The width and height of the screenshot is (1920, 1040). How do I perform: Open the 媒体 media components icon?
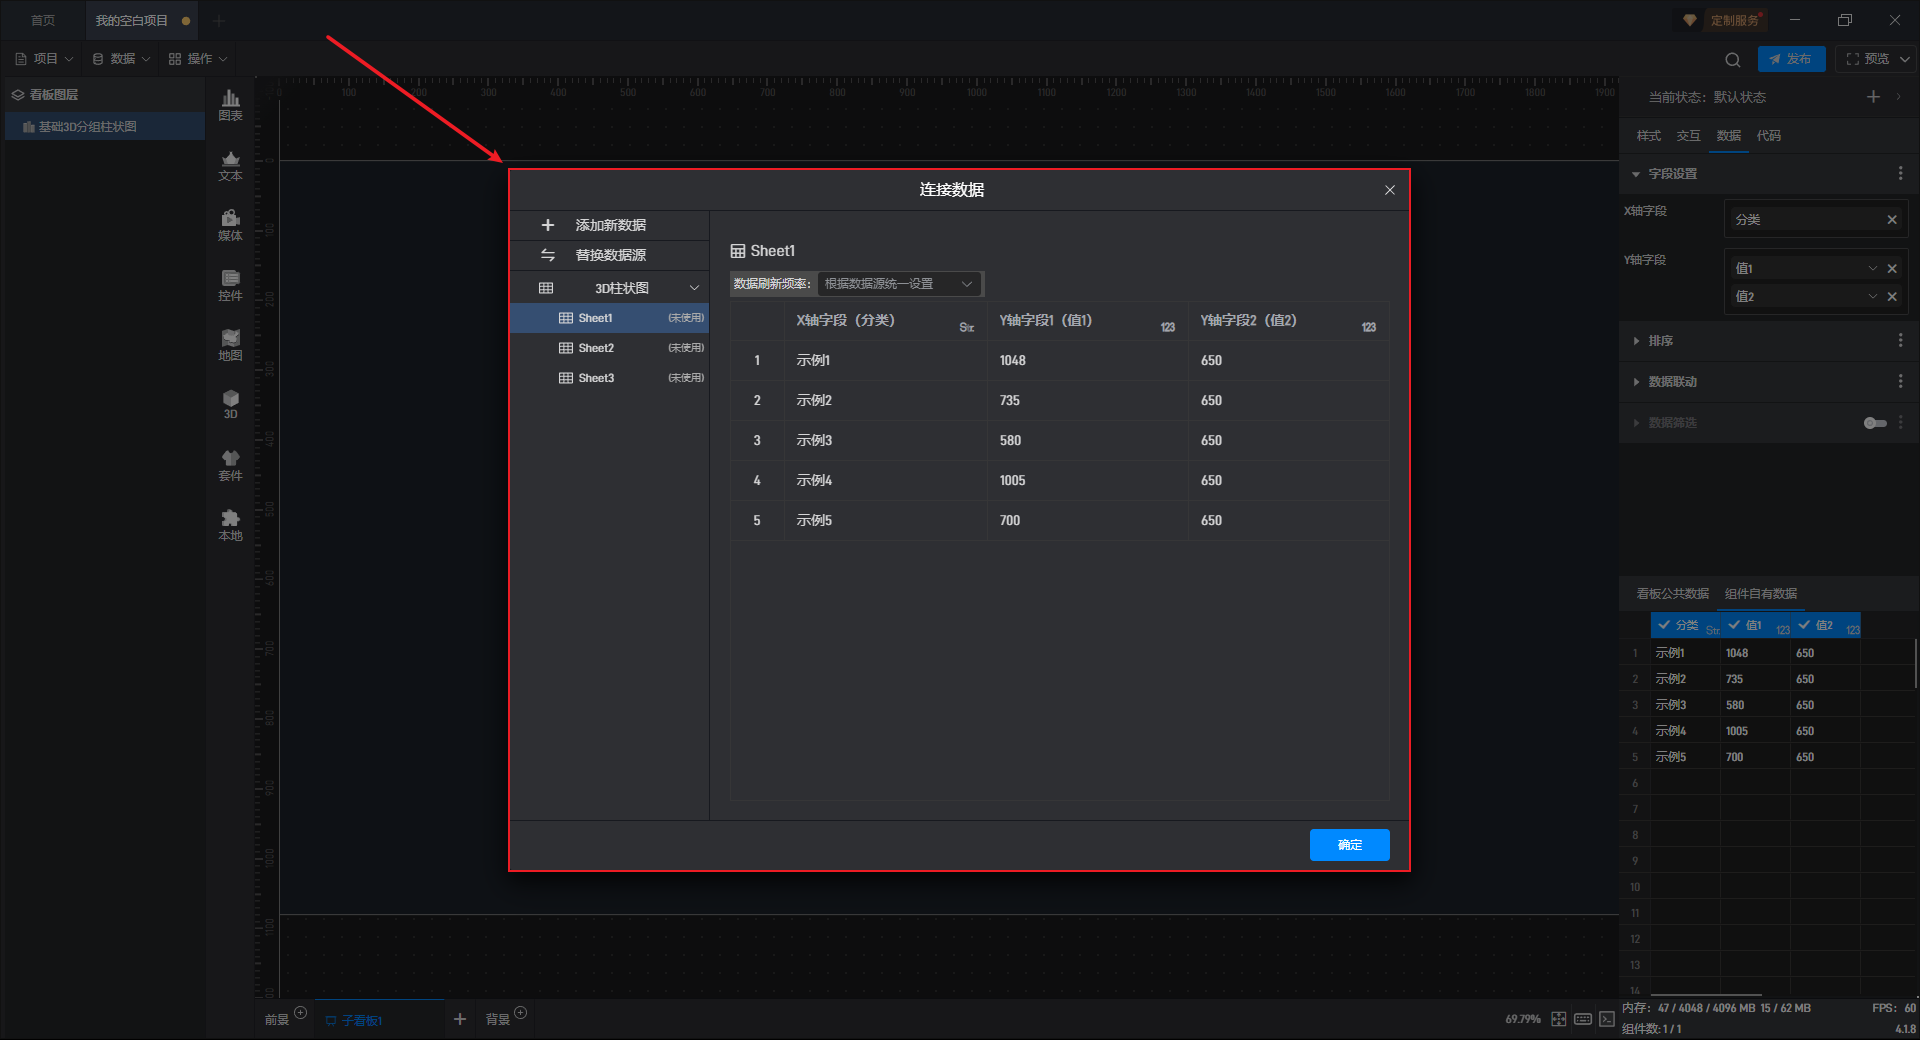pos(230,225)
